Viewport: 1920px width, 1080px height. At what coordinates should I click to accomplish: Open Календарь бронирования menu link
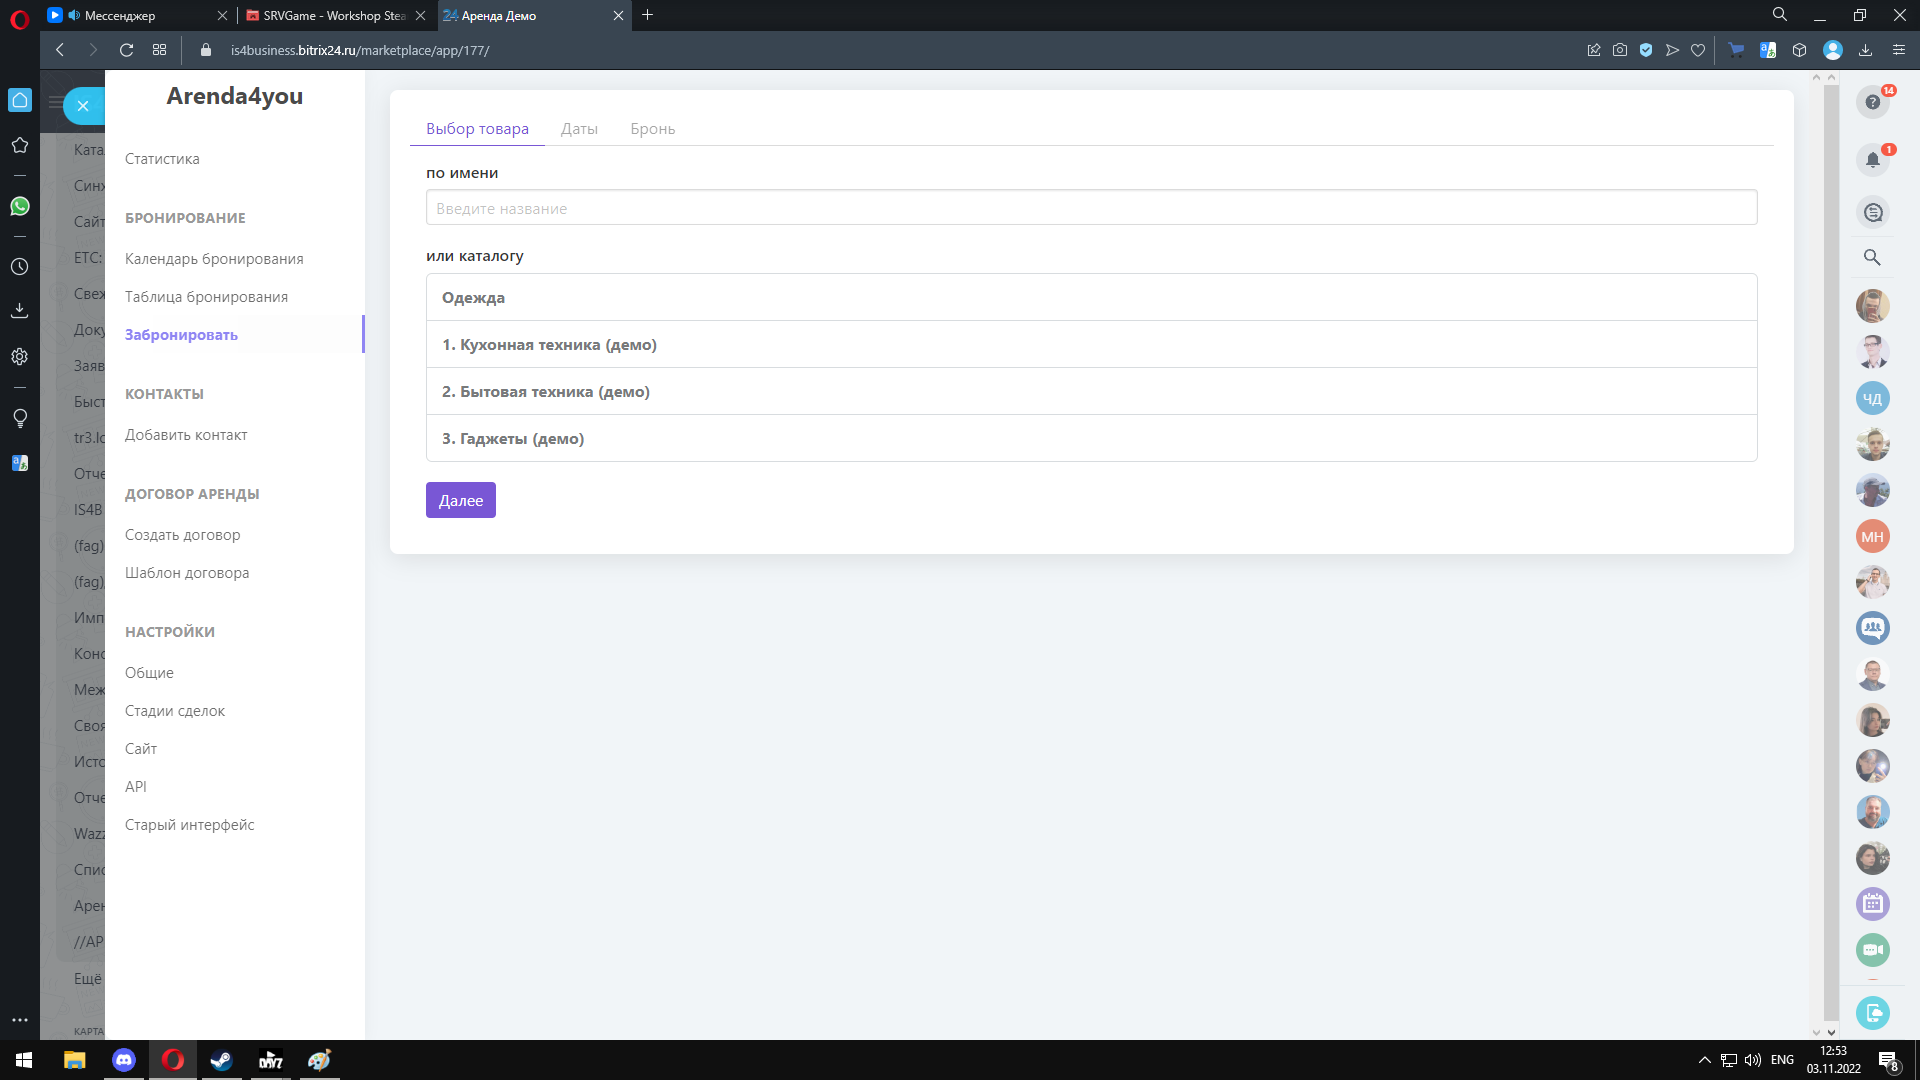[x=214, y=259]
